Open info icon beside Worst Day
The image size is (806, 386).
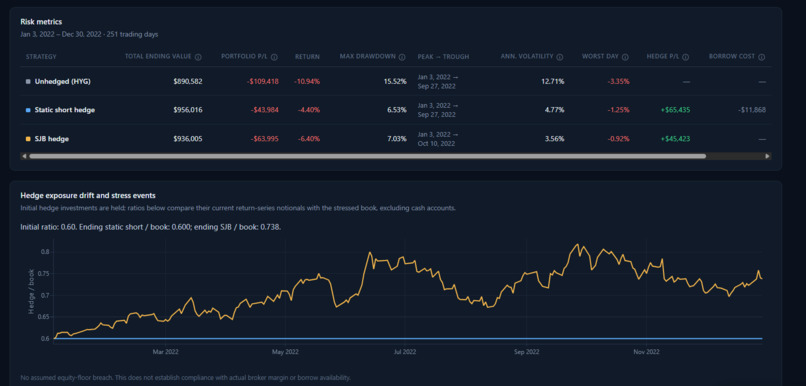point(625,57)
